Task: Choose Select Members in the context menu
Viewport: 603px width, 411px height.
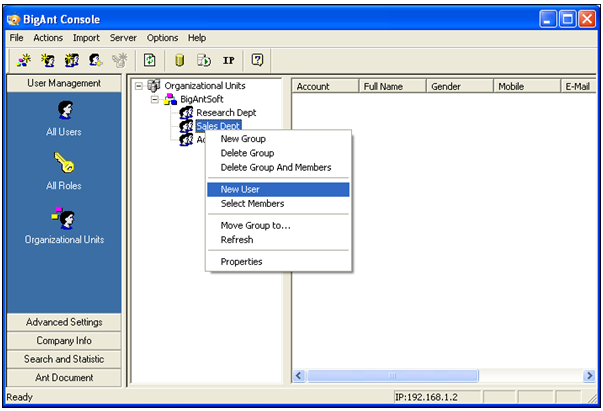Action: point(278,203)
